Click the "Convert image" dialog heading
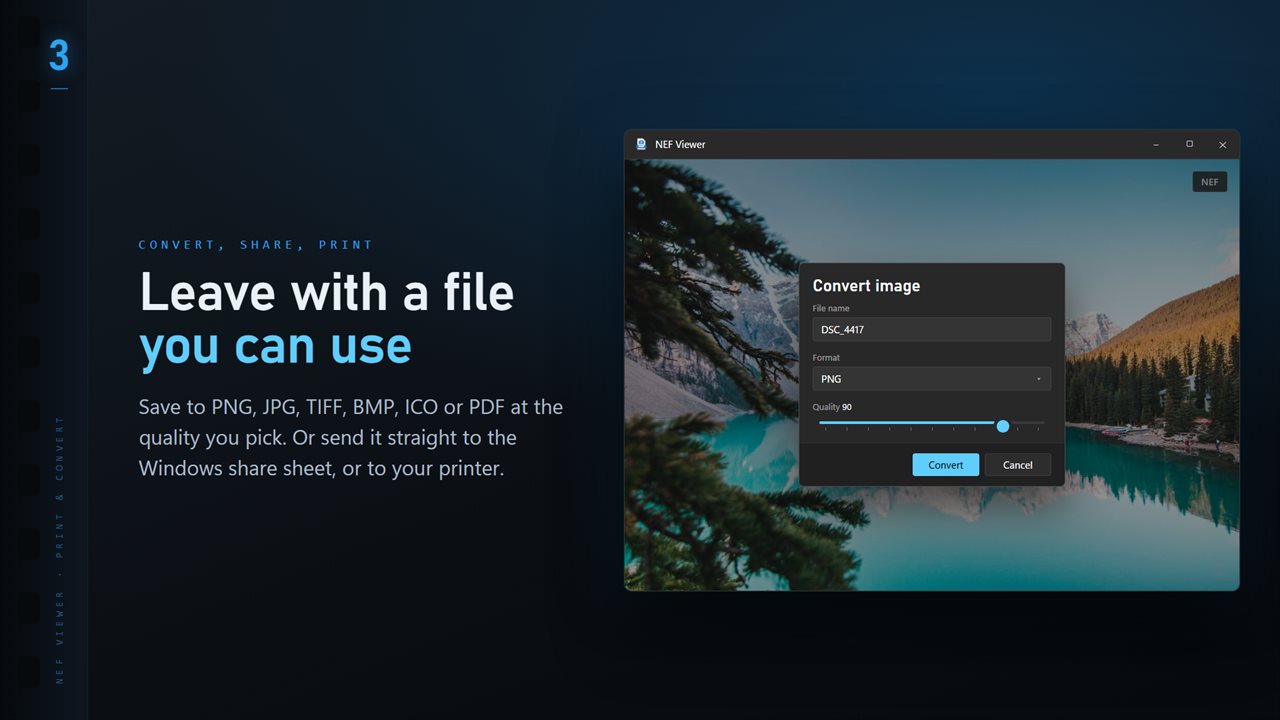Image resolution: width=1280 pixels, height=720 pixels. point(866,286)
